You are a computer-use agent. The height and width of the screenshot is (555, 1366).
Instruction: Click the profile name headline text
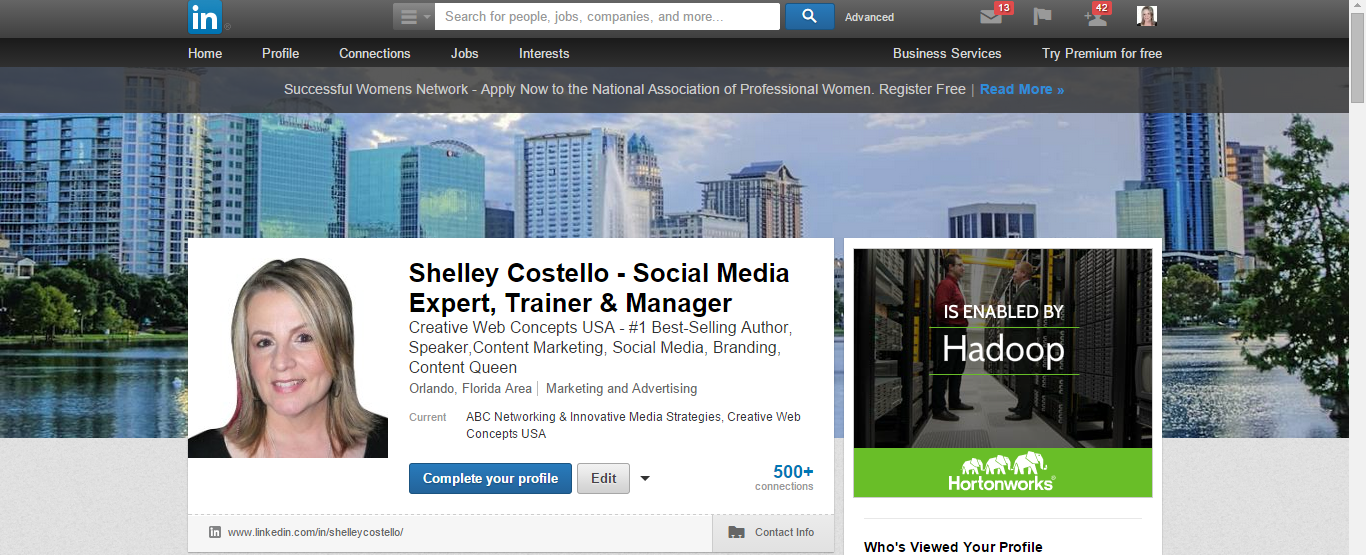[x=599, y=288]
